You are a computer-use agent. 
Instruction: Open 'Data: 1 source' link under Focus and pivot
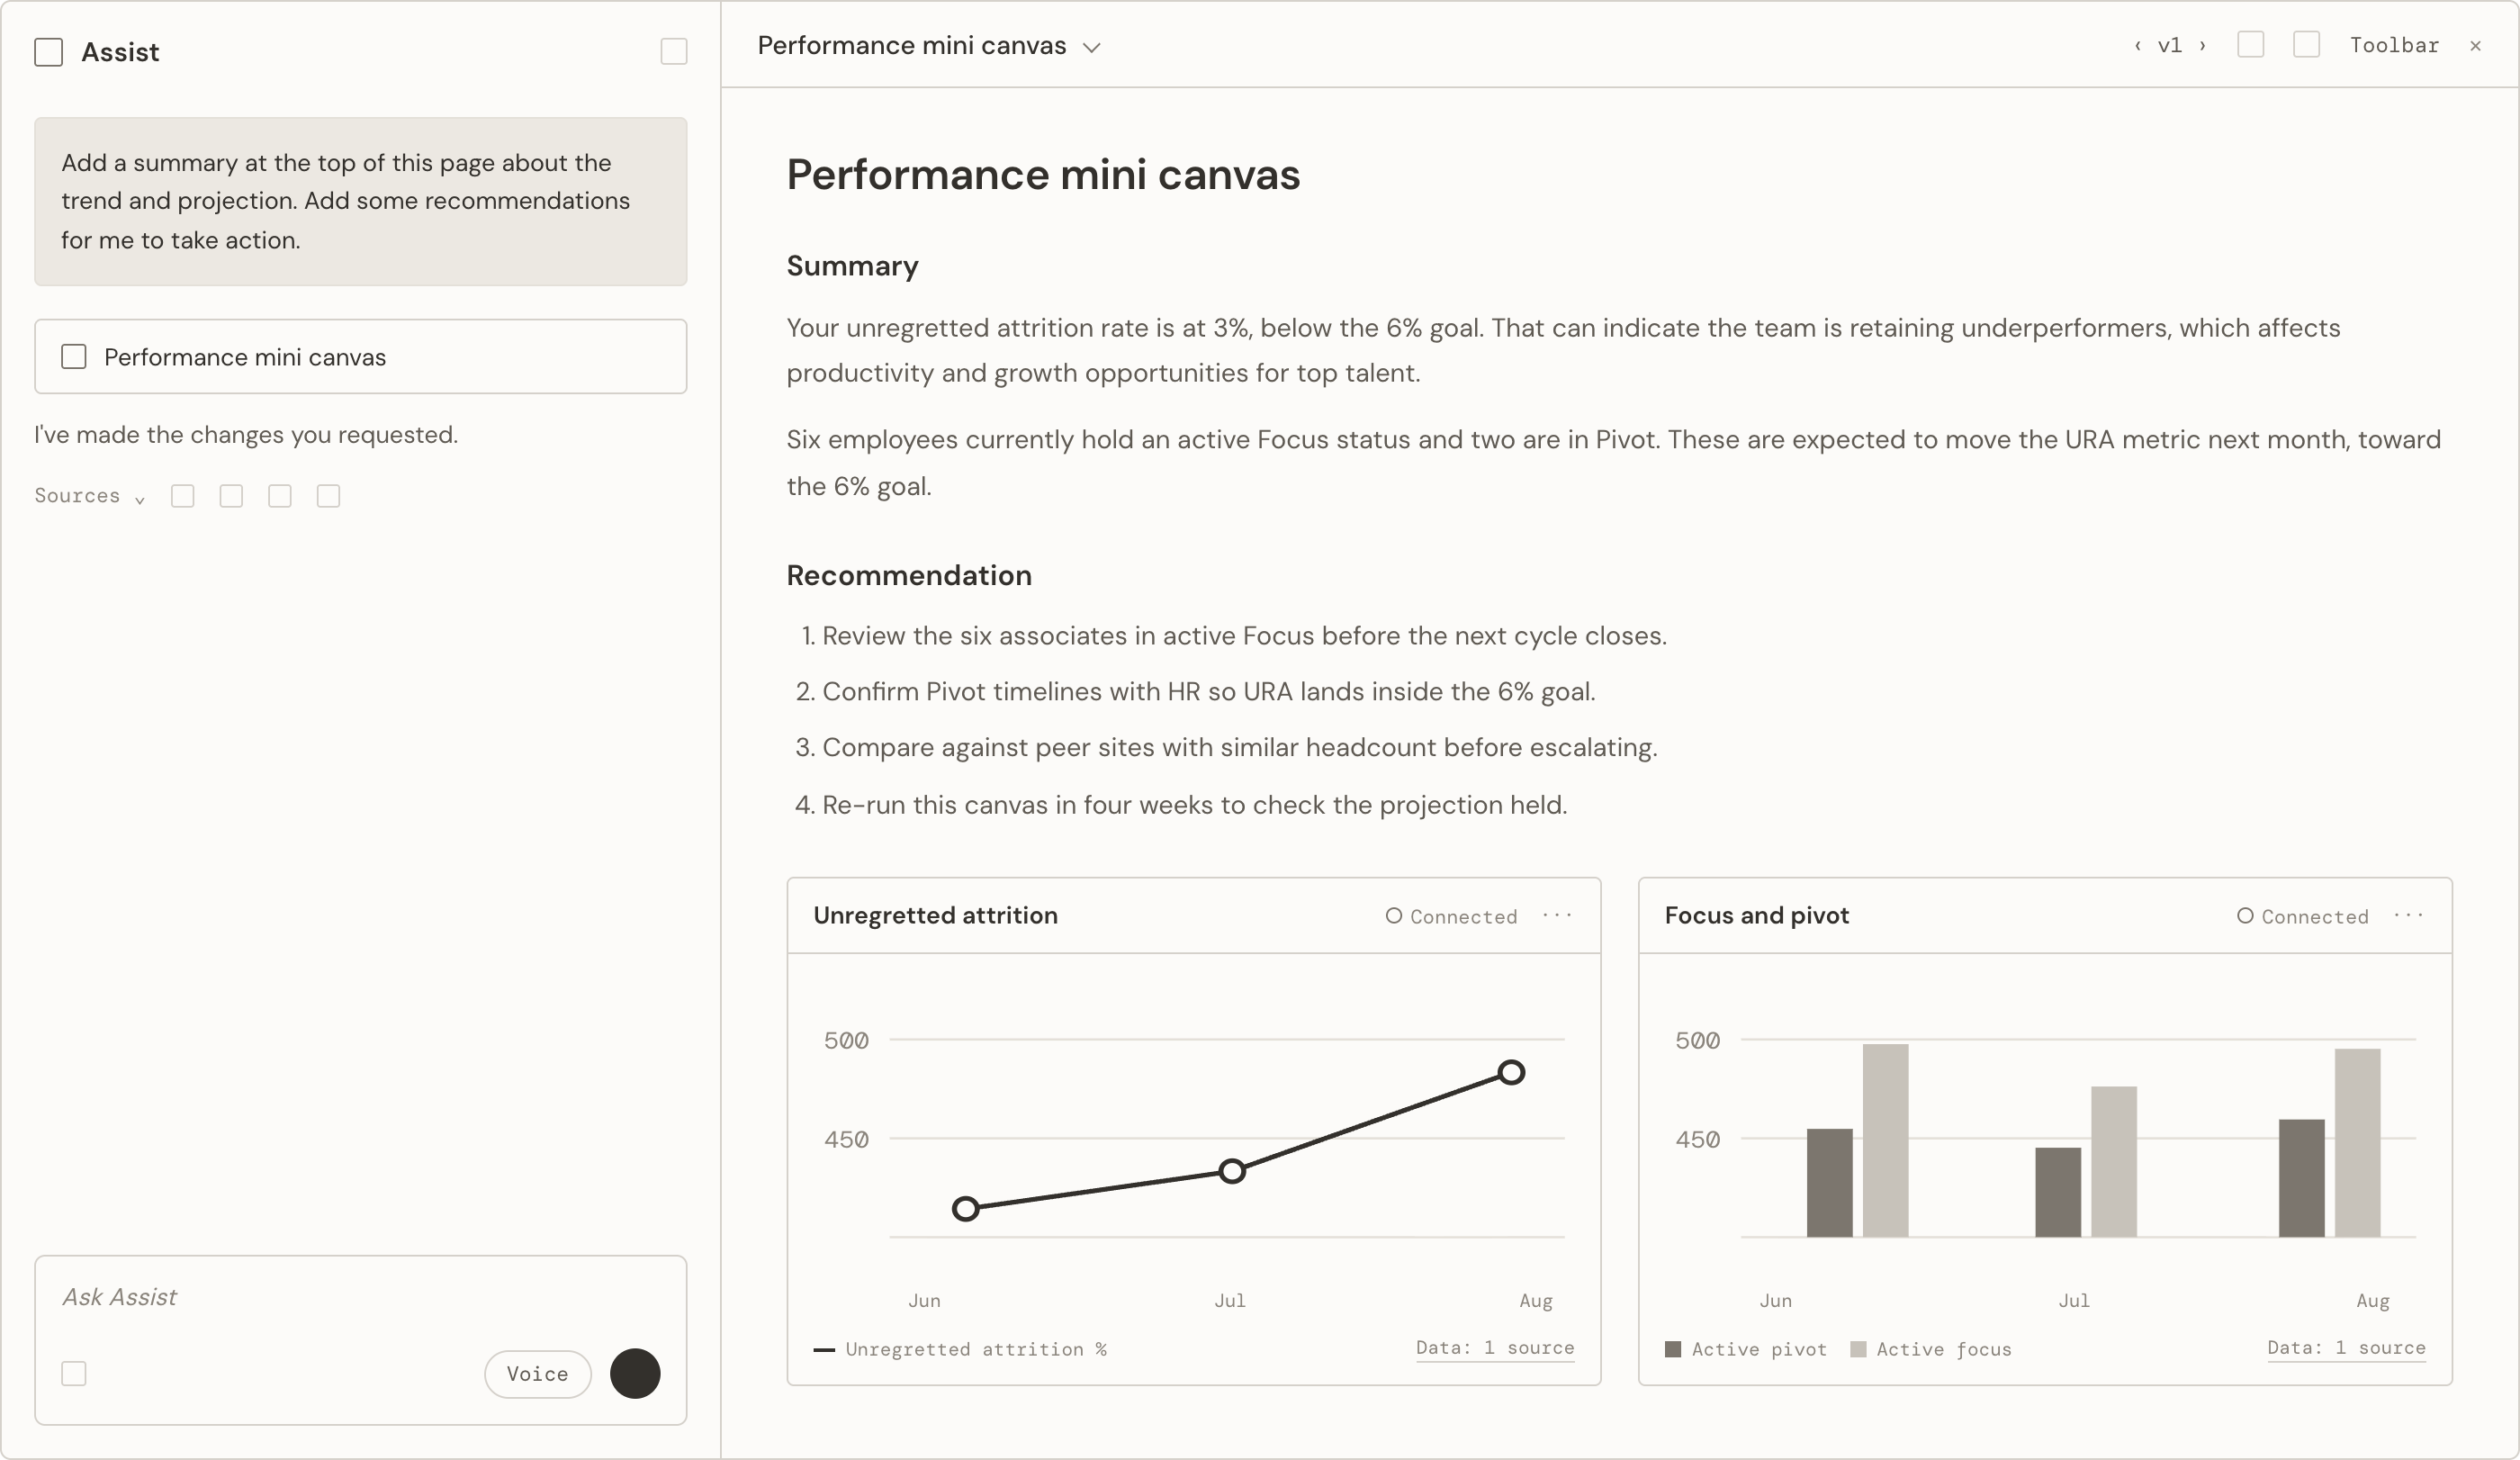pos(2347,1348)
